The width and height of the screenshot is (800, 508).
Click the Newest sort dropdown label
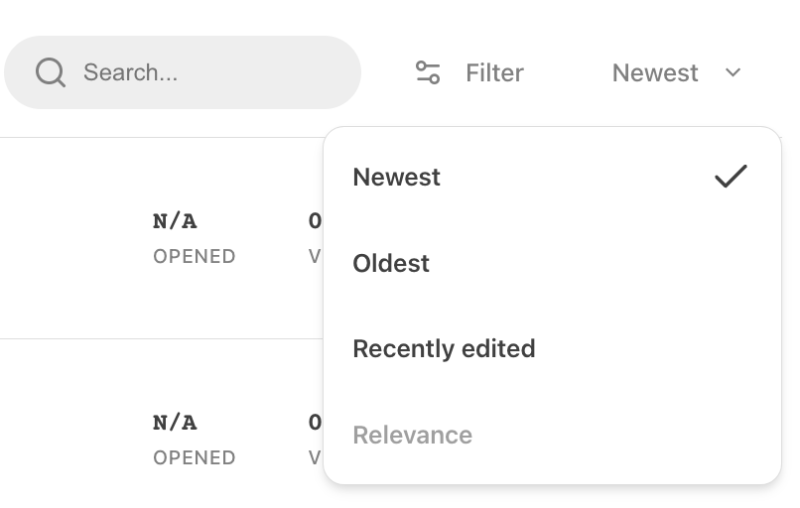click(x=655, y=73)
